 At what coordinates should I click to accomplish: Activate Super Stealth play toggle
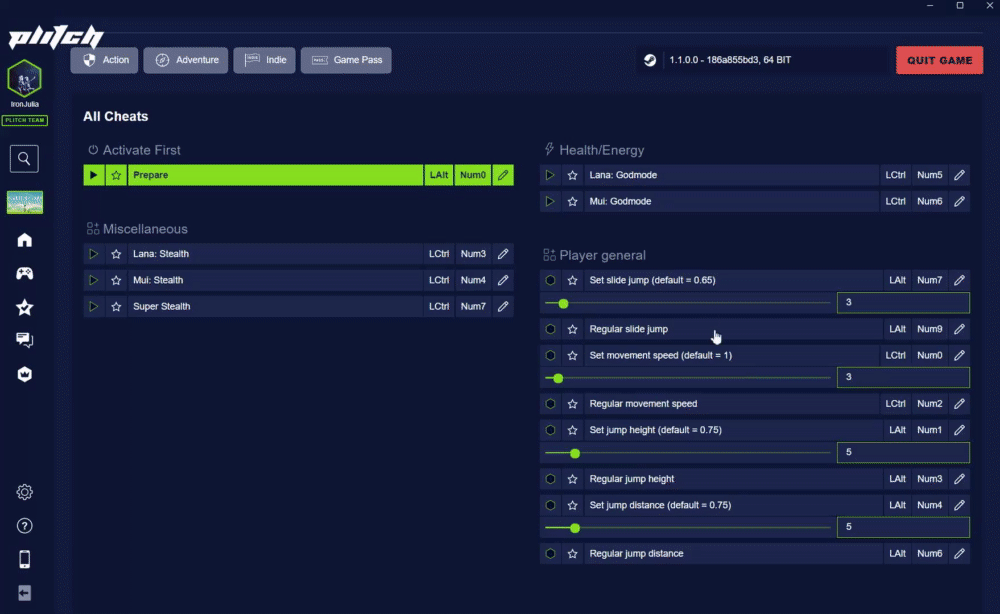pos(93,306)
